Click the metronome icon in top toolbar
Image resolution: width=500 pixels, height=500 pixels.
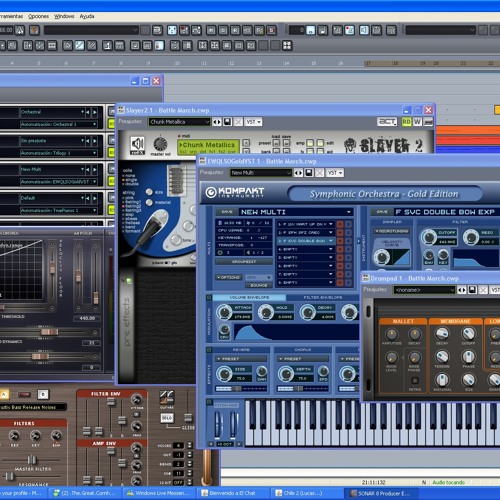pos(20,30)
